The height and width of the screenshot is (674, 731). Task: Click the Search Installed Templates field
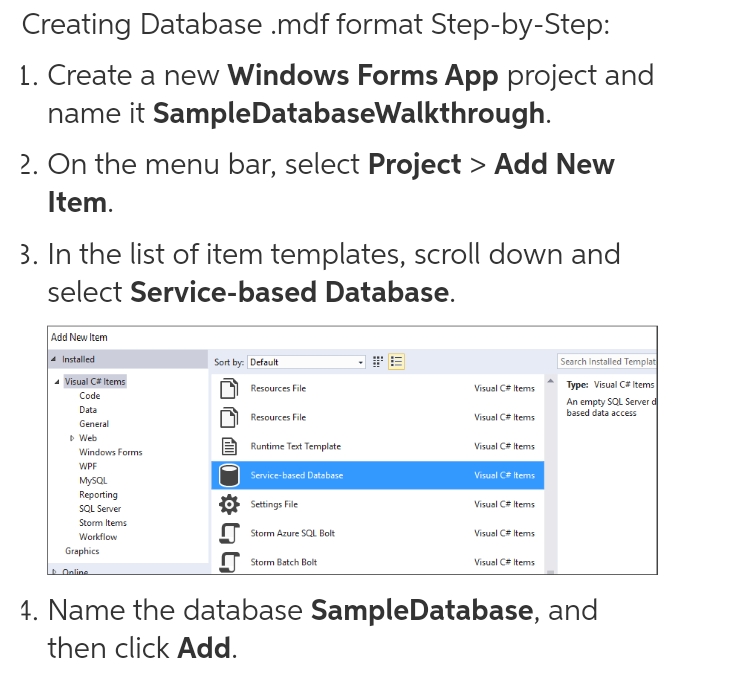606,362
